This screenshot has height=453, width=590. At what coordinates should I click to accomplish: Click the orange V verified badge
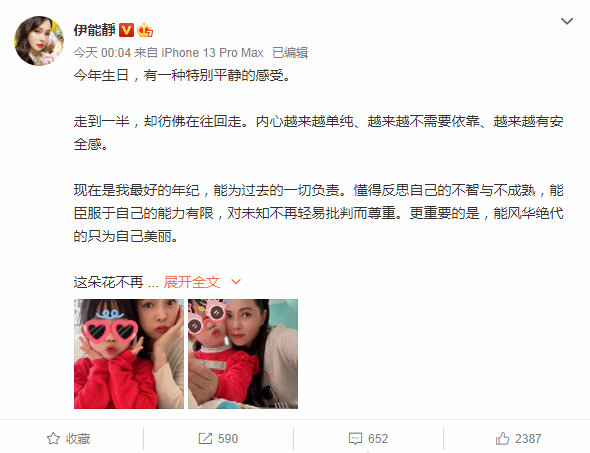[126, 30]
